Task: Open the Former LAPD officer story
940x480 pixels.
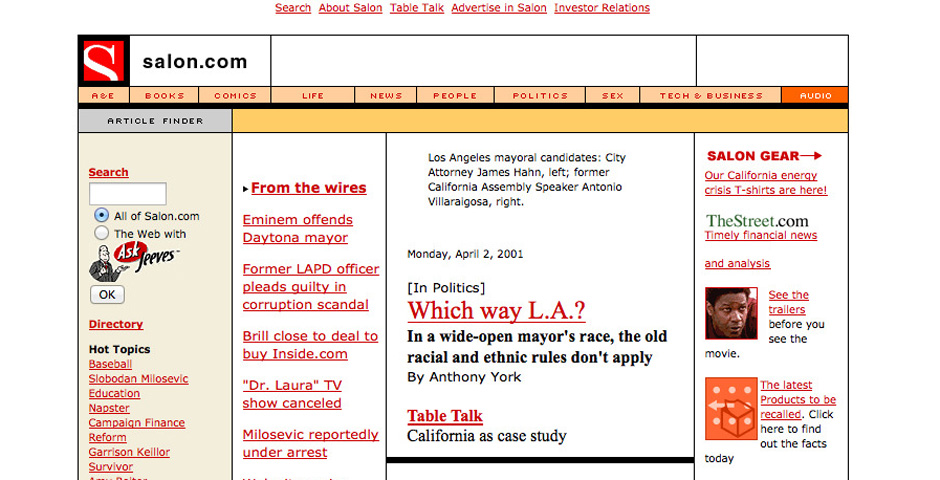Action: [311, 286]
